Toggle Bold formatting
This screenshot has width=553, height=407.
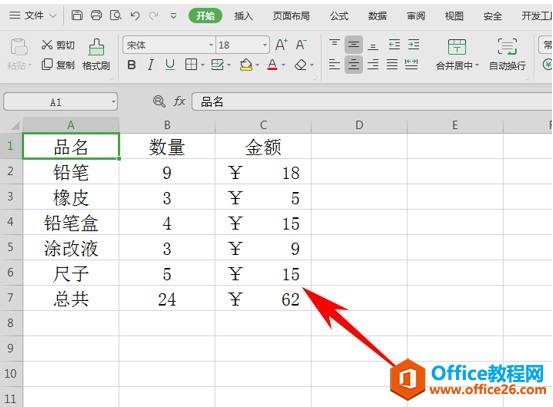132,65
